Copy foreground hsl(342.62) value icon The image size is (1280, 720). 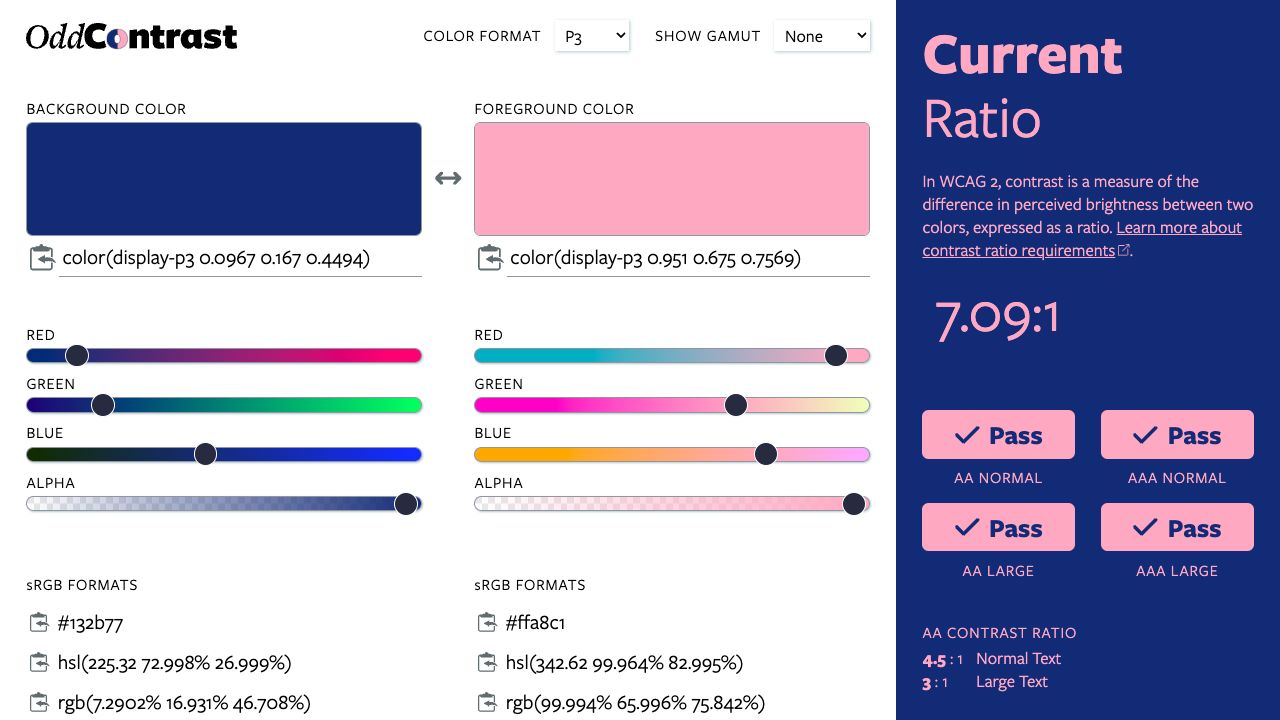pos(487,663)
